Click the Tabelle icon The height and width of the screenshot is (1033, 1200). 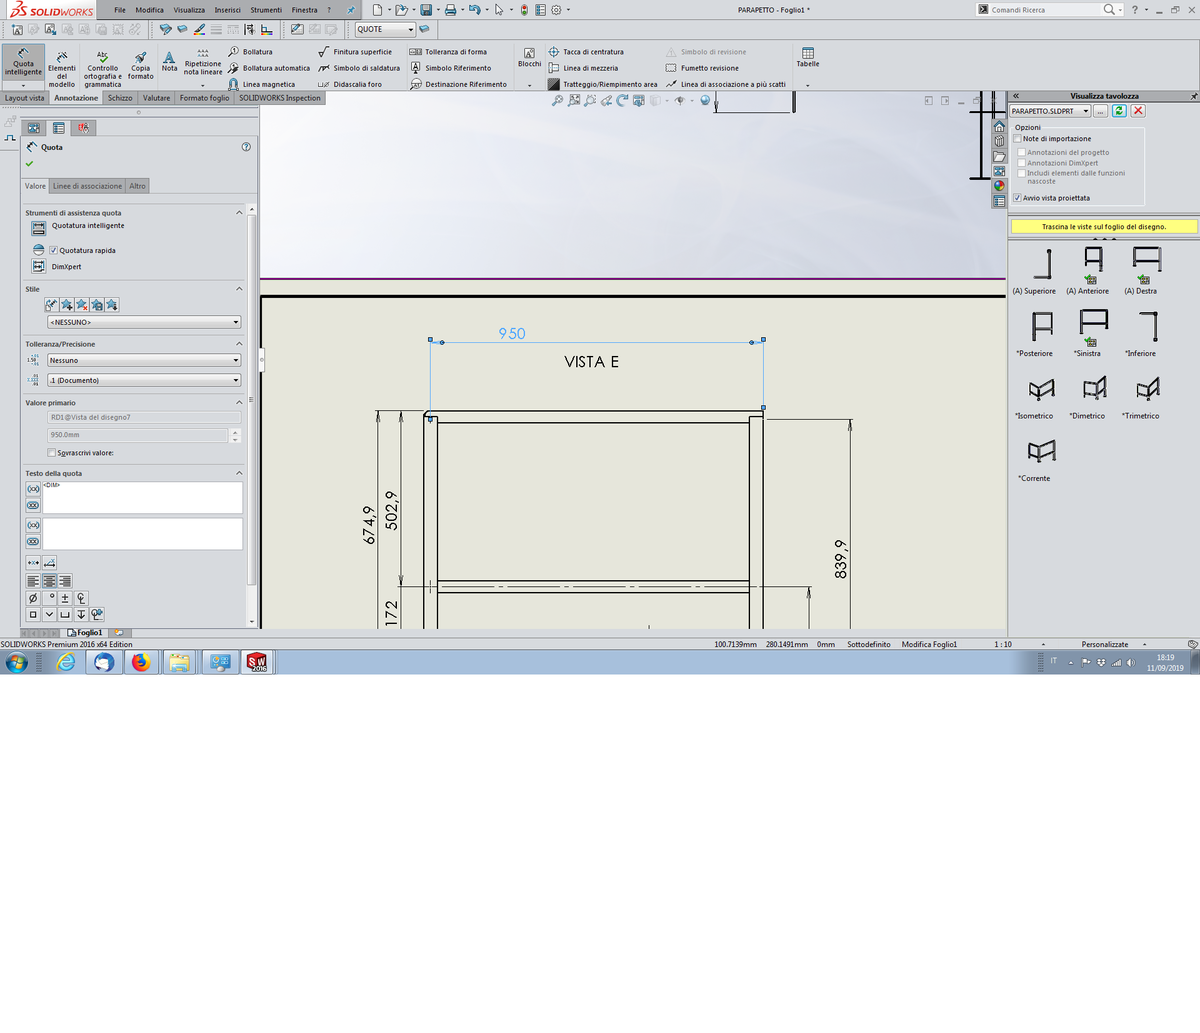[x=807, y=57]
